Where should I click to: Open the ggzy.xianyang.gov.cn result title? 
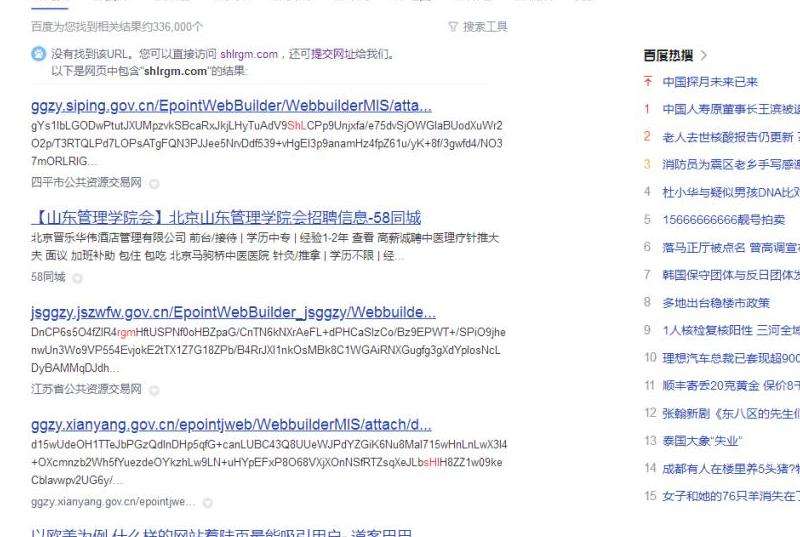[x=231, y=425]
